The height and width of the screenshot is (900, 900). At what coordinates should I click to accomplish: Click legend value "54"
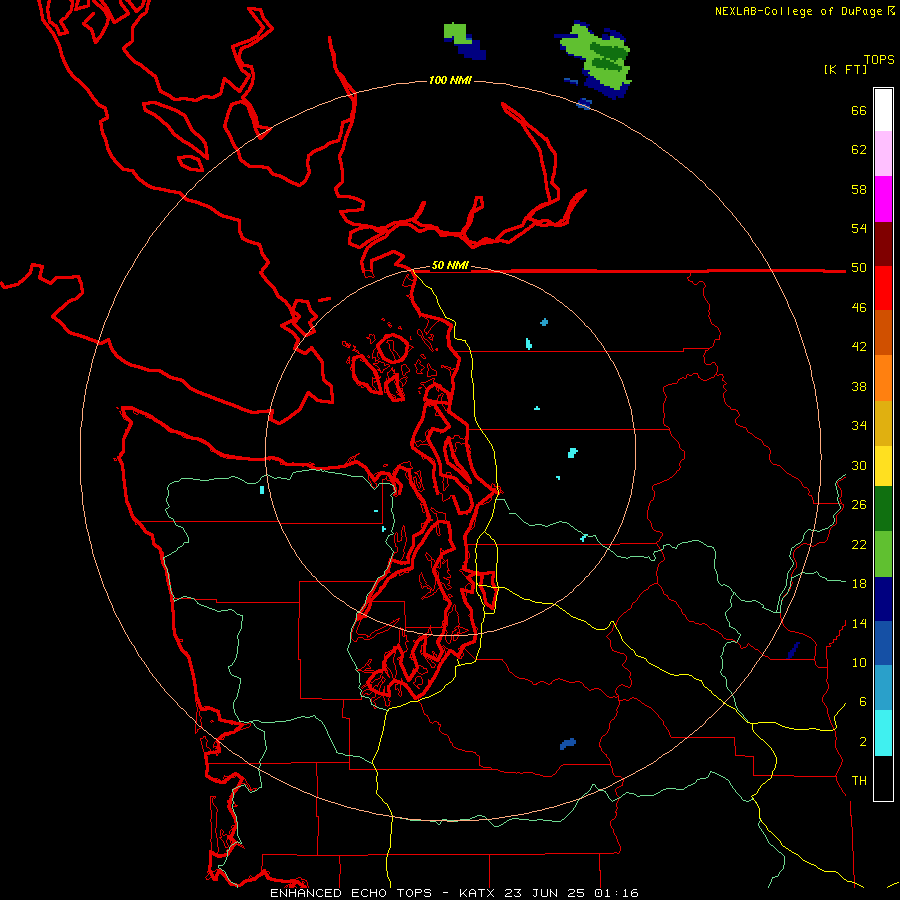point(859,228)
